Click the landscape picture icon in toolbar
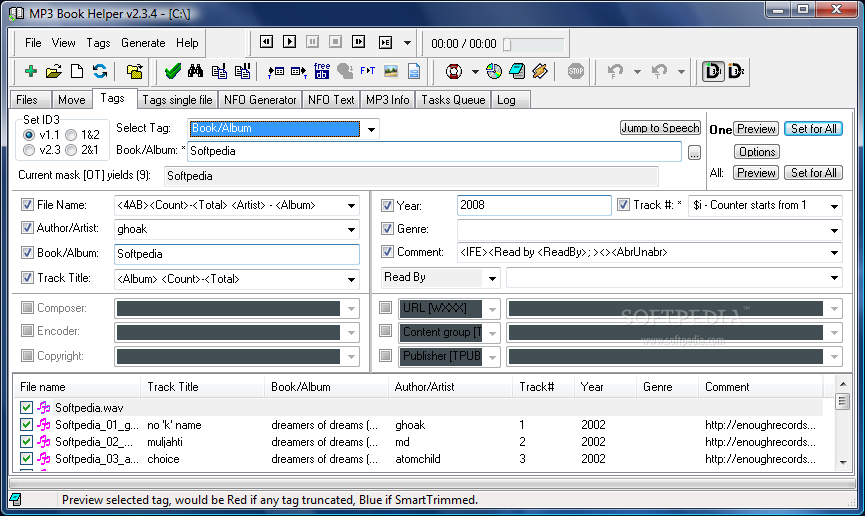This screenshot has width=865, height=516. (x=391, y=71)
